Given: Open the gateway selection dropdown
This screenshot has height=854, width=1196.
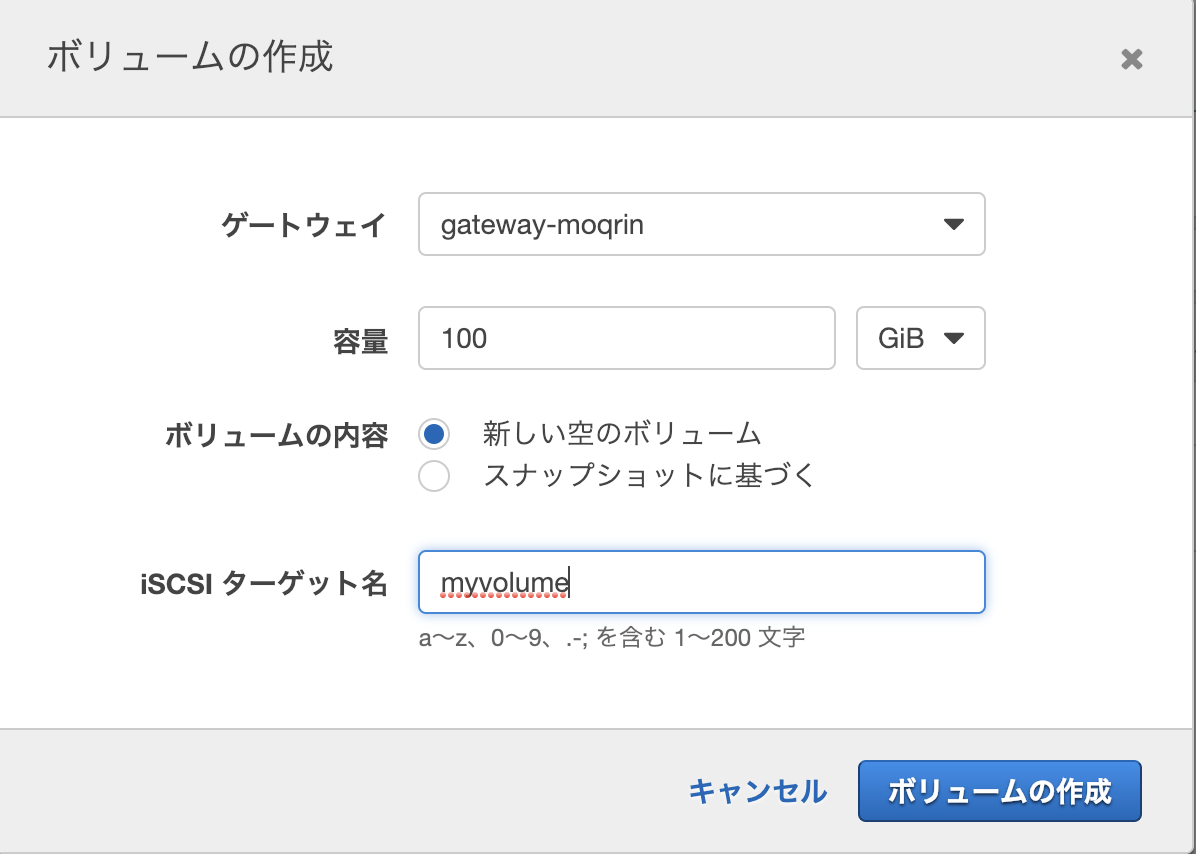Looking at the screenshot, I should point(700,224).
